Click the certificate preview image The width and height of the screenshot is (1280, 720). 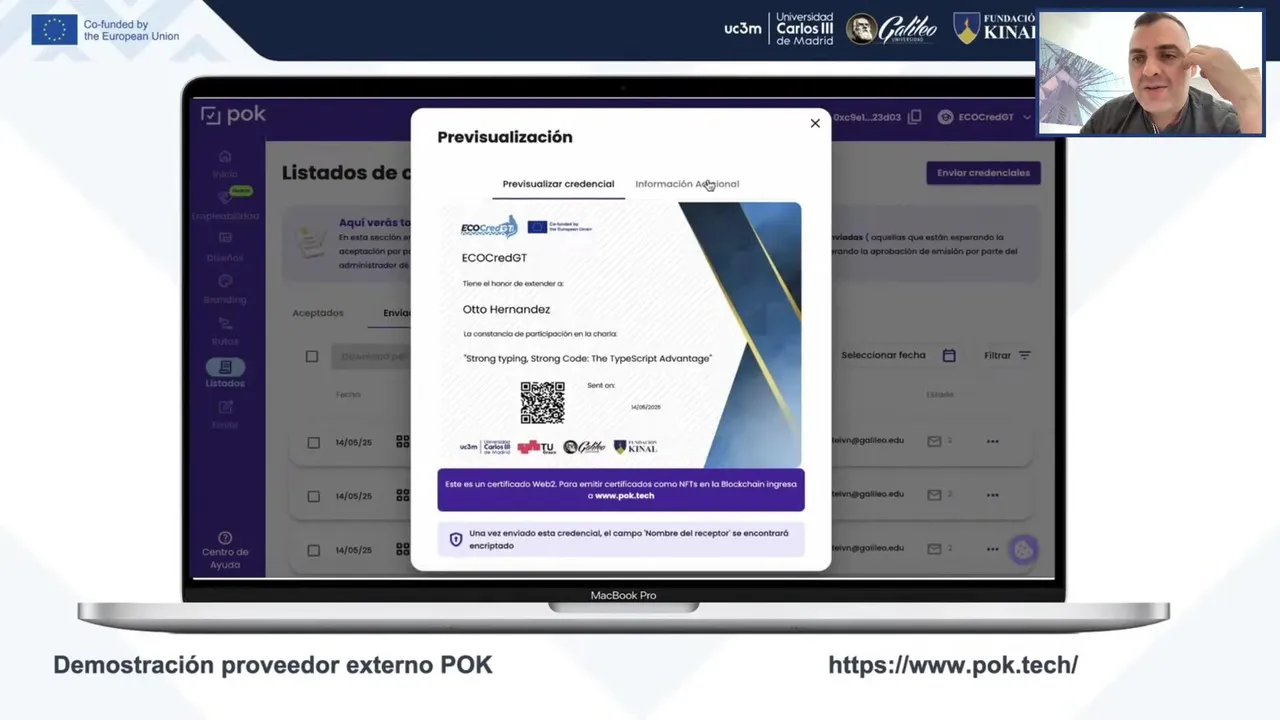pyautogui.click(x=621, y=335)
